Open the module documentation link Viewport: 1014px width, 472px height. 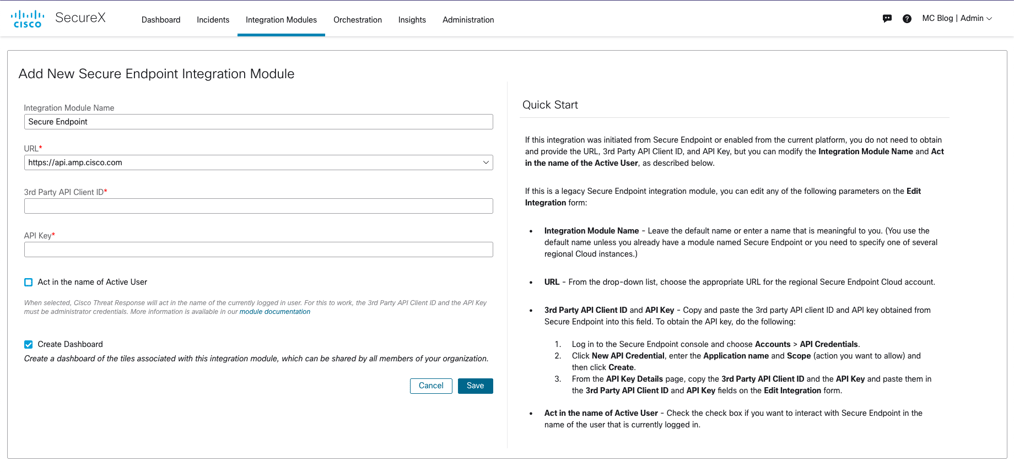pos(275,312)
